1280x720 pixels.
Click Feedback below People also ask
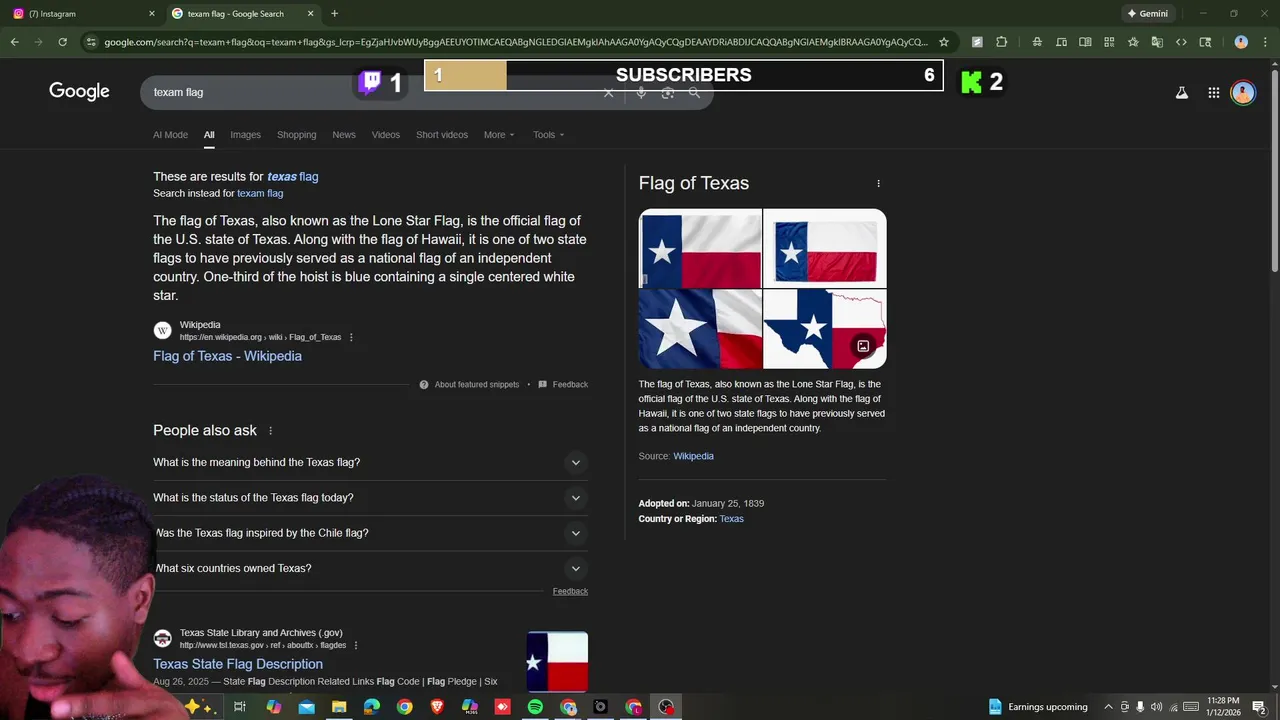pos(570,591)
